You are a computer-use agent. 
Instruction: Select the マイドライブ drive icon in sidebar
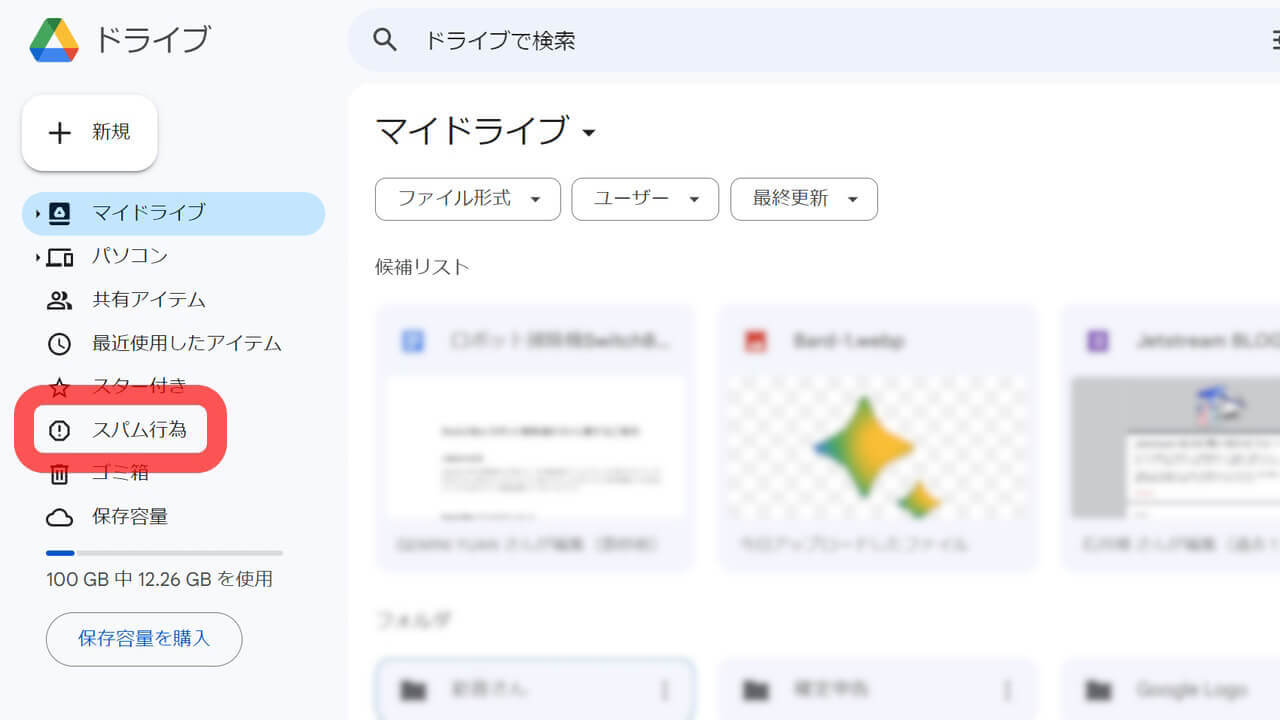tap(59, 212)
